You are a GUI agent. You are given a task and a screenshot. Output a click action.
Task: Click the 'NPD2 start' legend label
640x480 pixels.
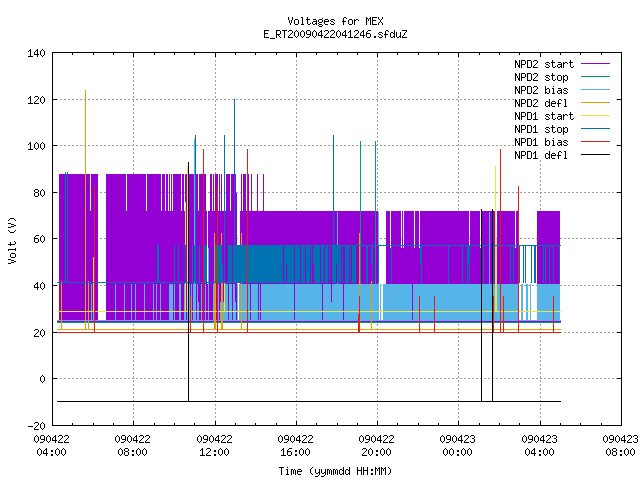544,64
